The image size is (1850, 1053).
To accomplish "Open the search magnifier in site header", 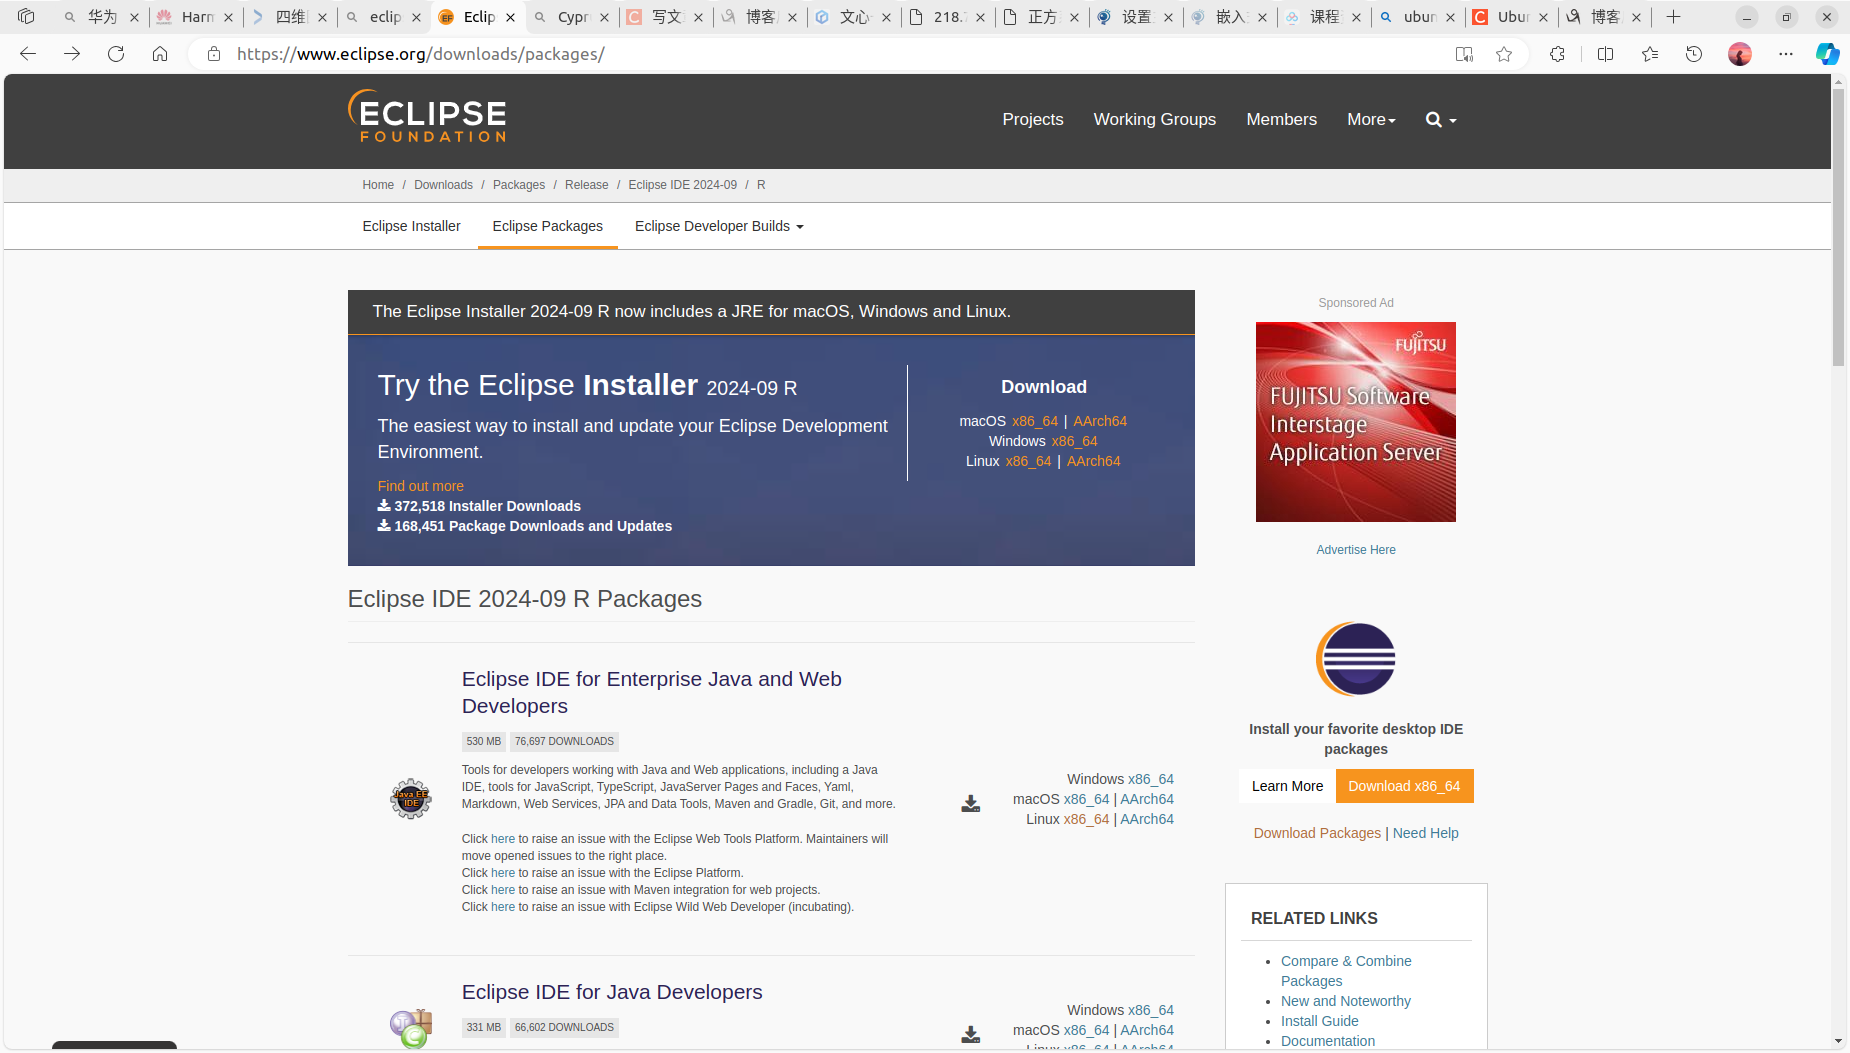I will pyautogui.click(x=1440, y=120).
